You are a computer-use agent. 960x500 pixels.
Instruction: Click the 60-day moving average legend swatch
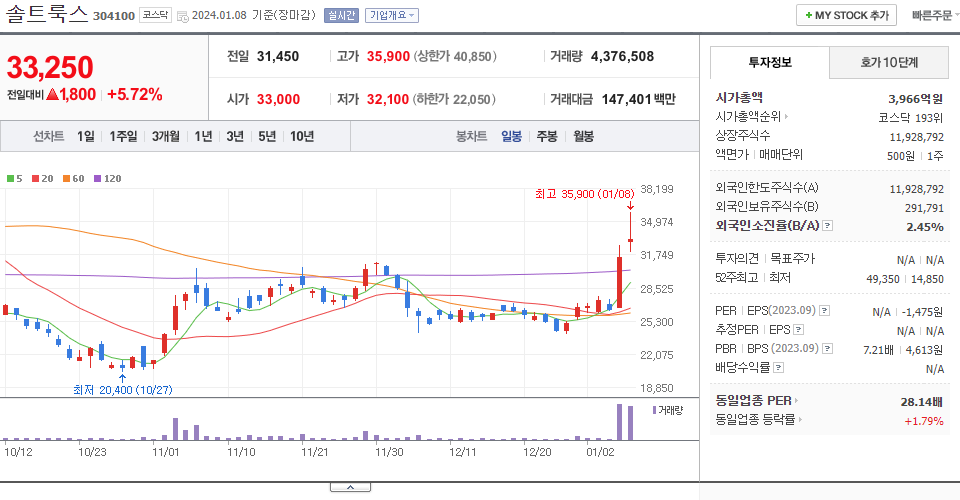(67, 179)
